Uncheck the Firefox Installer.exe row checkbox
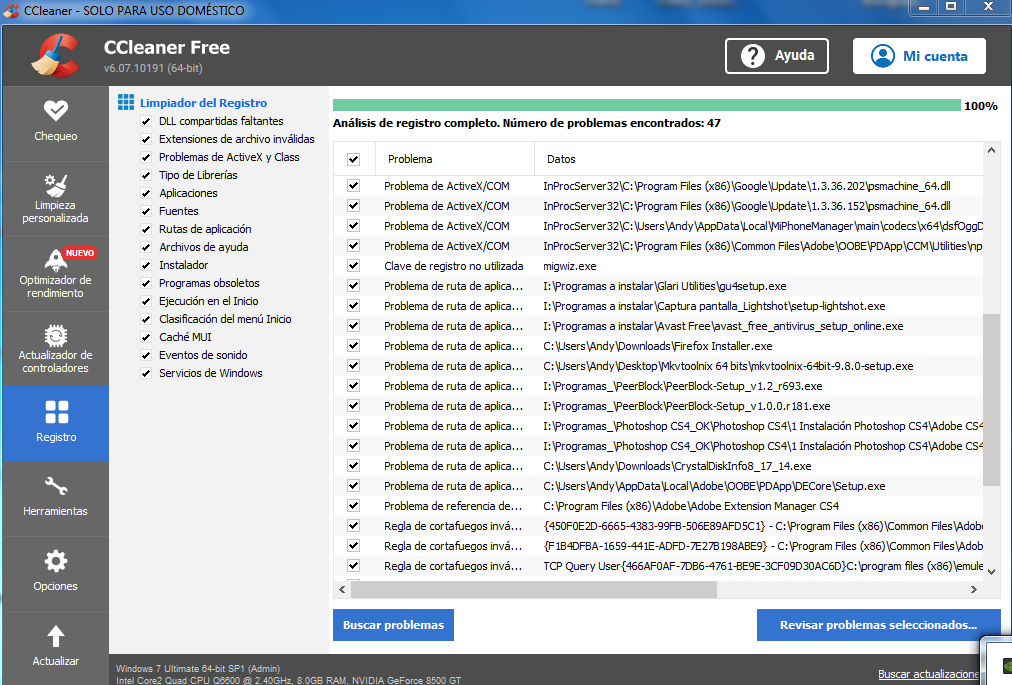 point(353,346)
